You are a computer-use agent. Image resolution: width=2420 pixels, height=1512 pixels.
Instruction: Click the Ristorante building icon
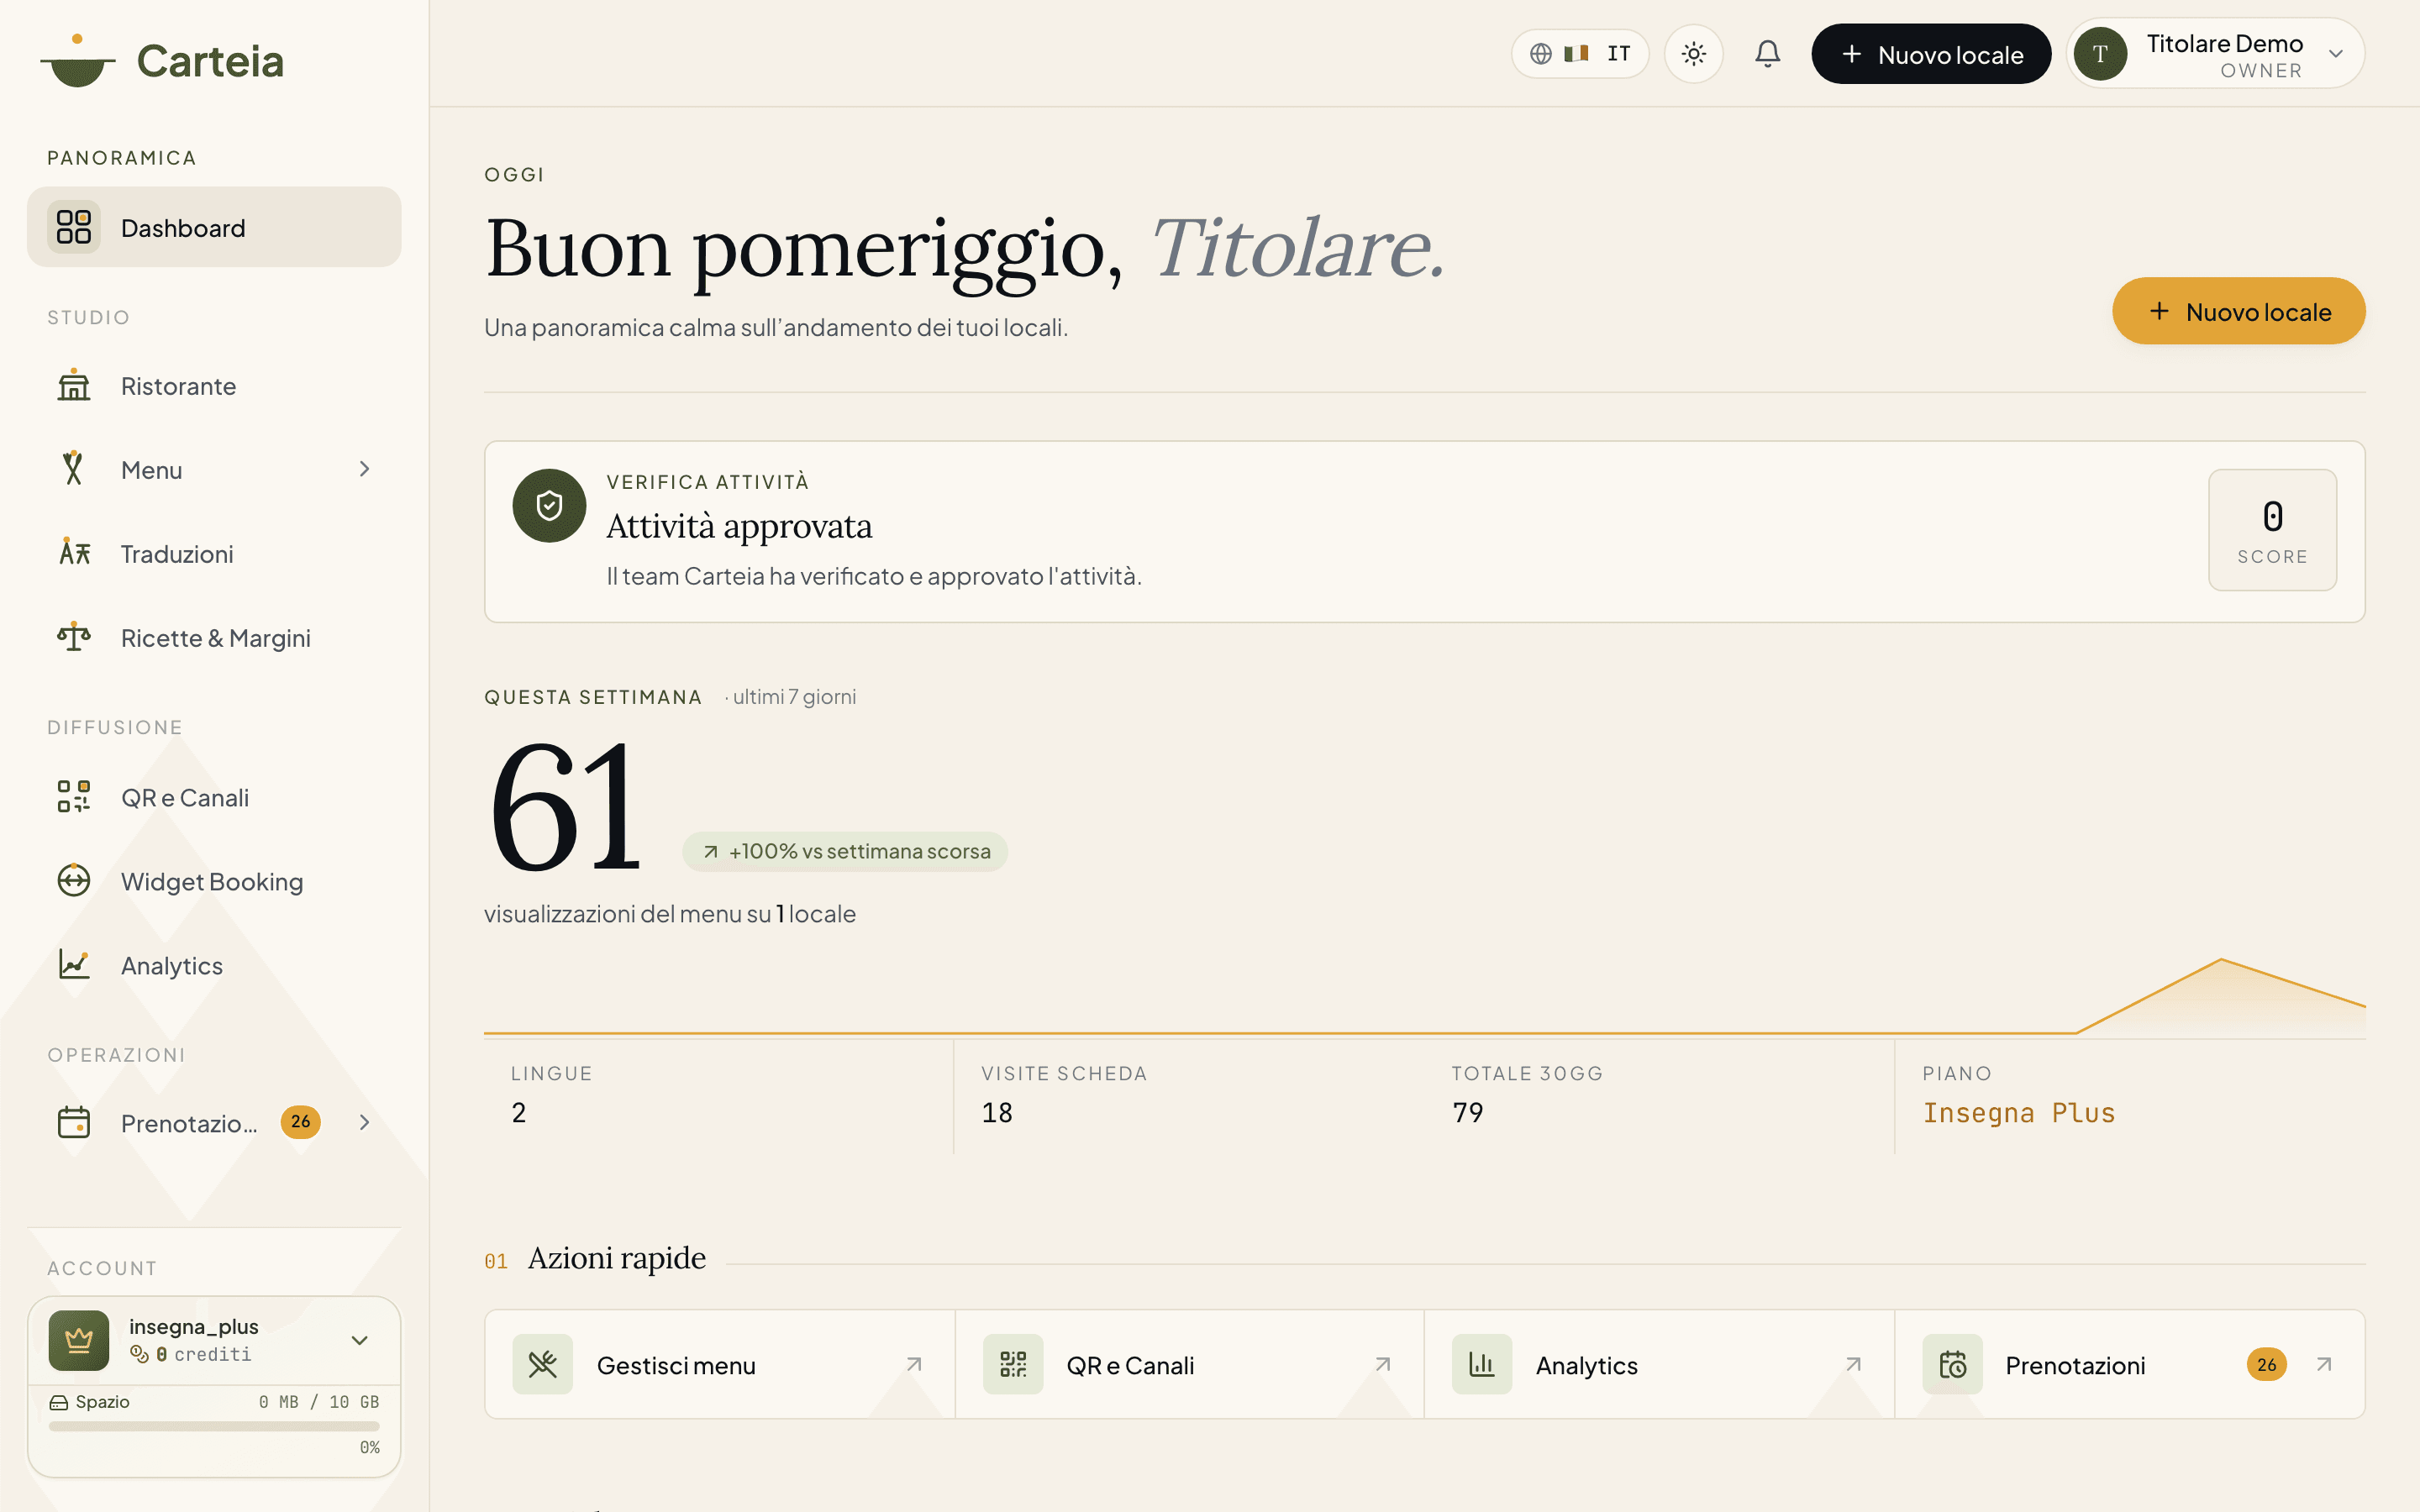tap(74, 385)
